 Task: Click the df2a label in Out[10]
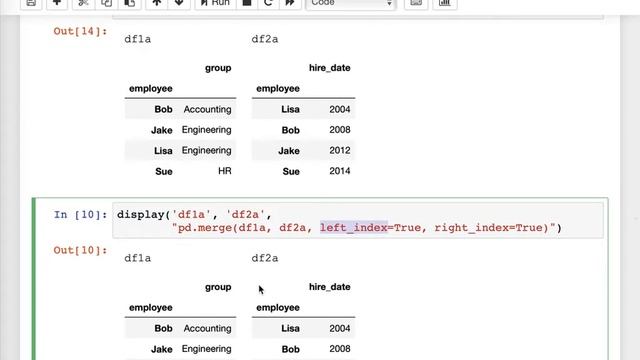coord(265,258)
